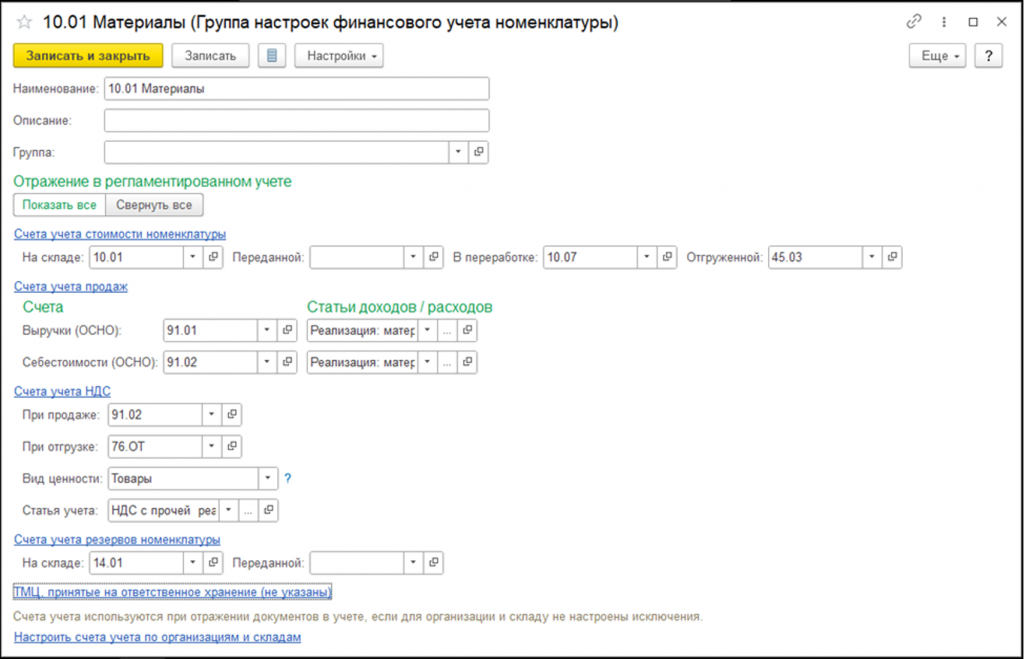Expand the cost article Реализация dropdown
The height and width of the screenshot is (659, 1024).
(427, 361)
